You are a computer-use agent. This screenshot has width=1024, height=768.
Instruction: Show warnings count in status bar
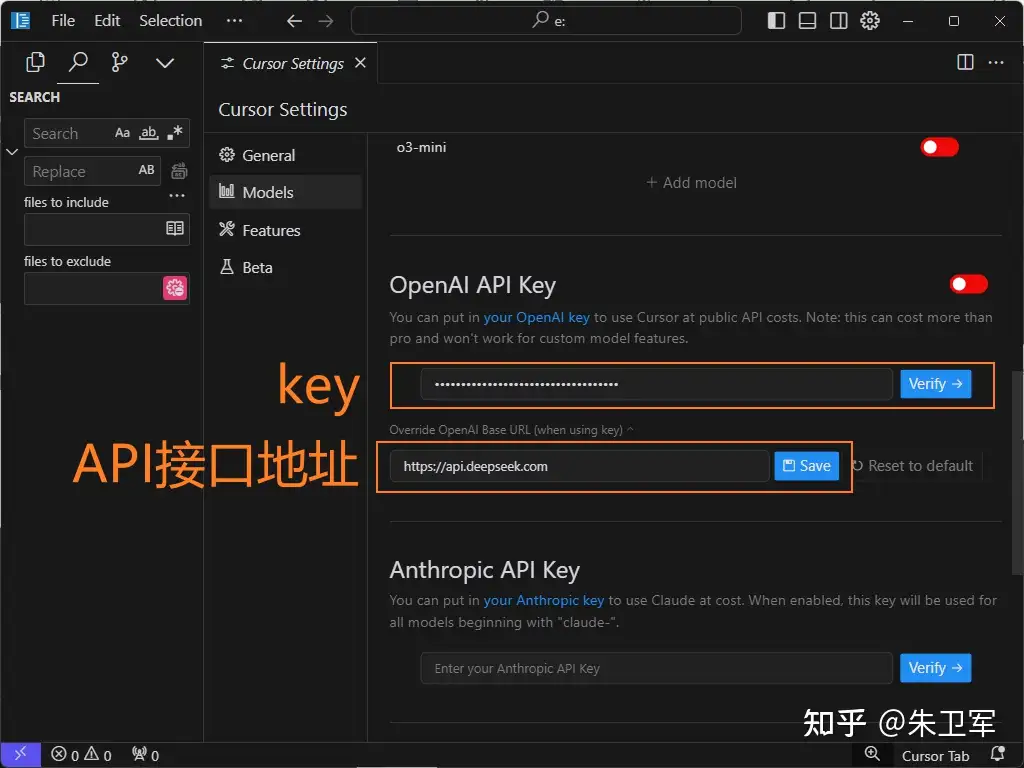click(98, 755)
